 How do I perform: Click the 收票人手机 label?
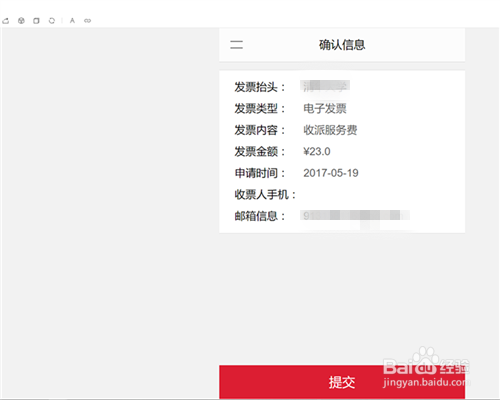pos(265,194)
